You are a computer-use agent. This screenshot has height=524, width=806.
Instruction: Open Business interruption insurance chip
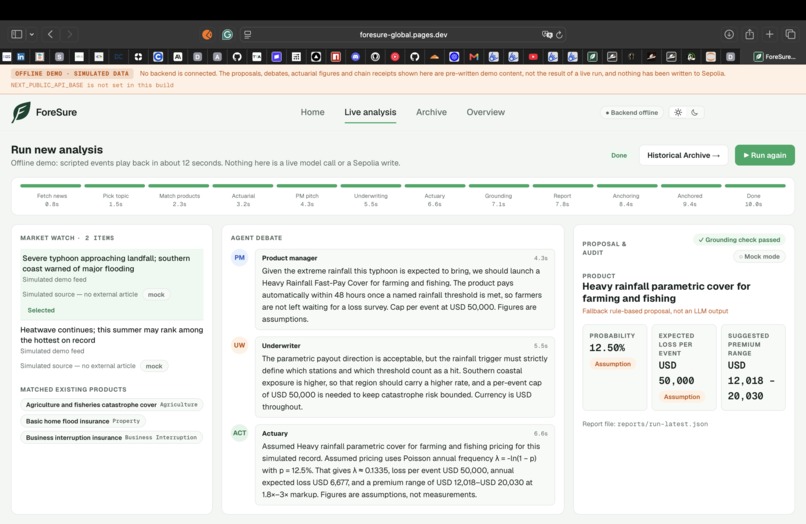[112, 438]
